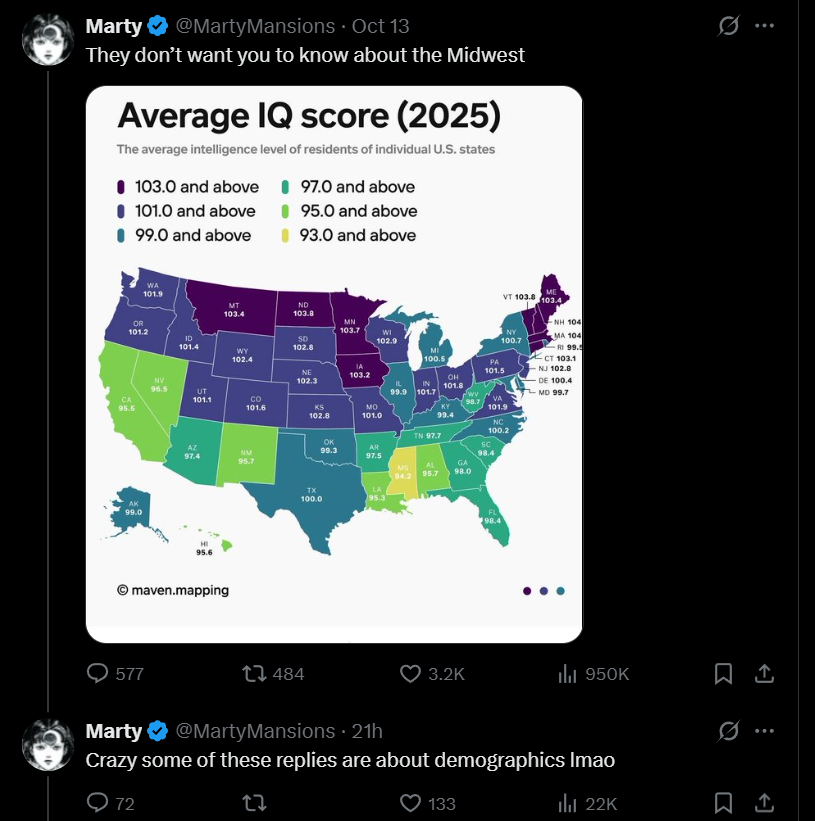Open Grok icon on the 21h tweet
The image size is (815, 821).
(729, 731)
